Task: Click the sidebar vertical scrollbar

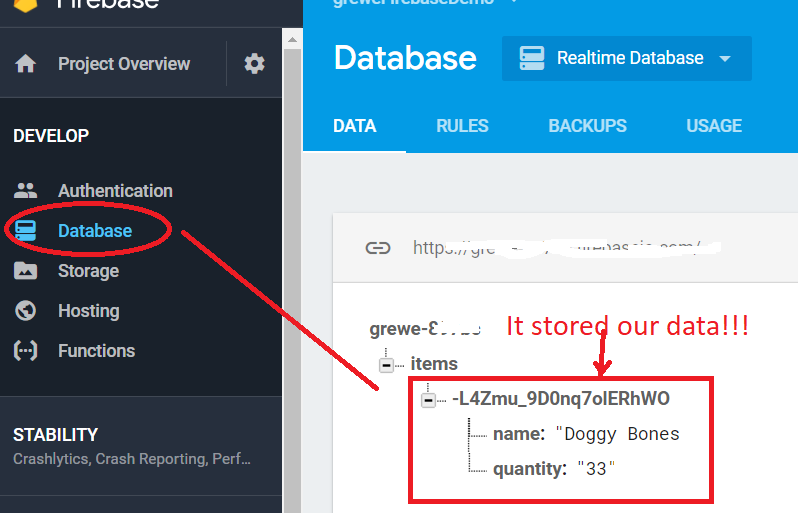Action: pyautogui.click(x=292, y=270)
